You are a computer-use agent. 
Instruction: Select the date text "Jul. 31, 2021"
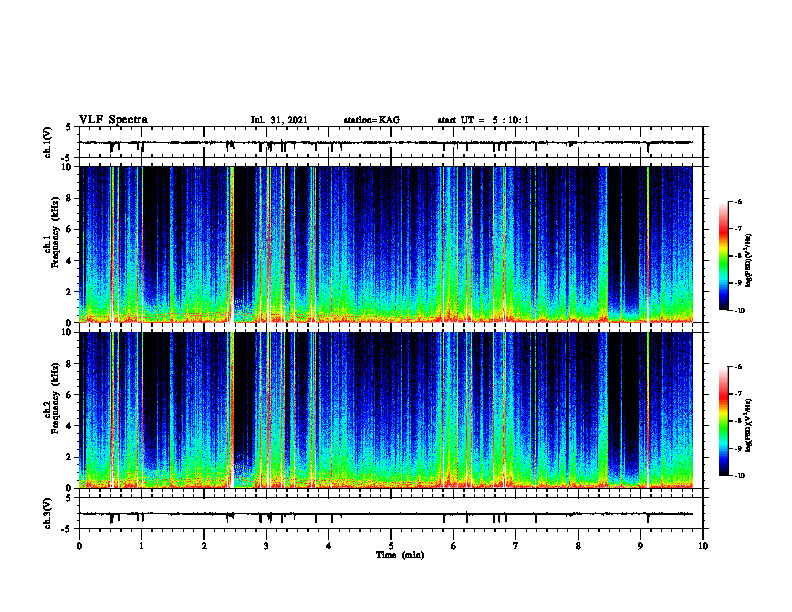(x=279, y=120)
